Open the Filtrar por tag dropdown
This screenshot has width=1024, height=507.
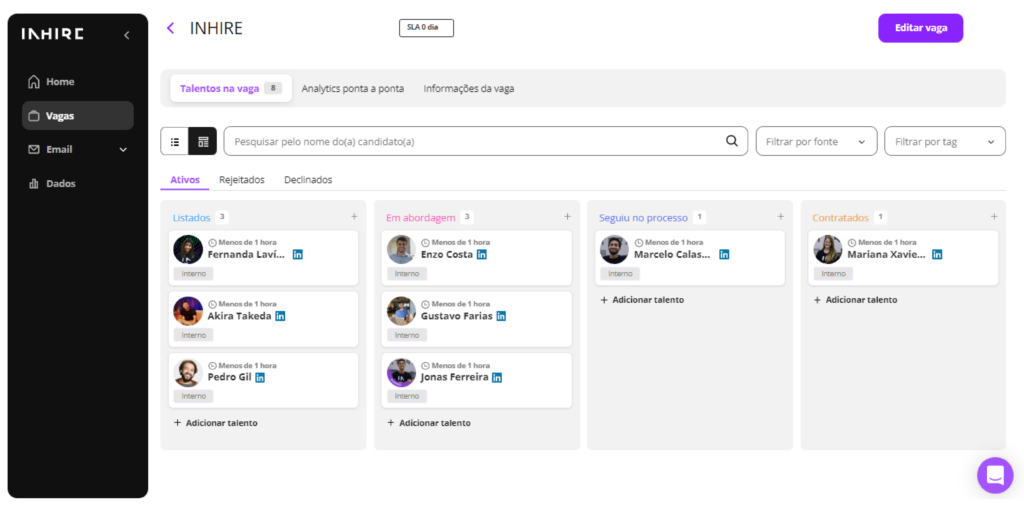coord(945,141)
